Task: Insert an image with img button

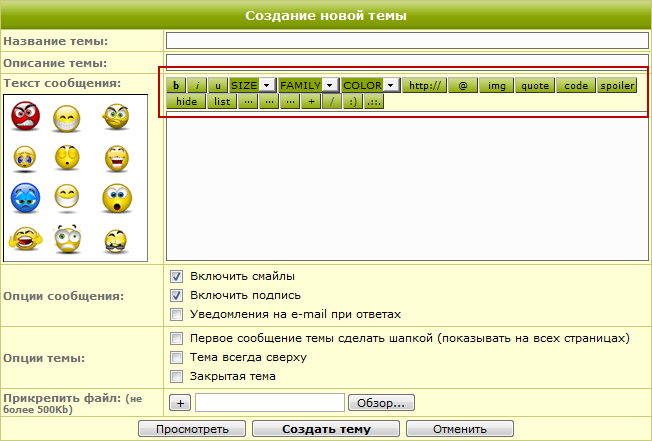Action: click(x=496, y=86)
